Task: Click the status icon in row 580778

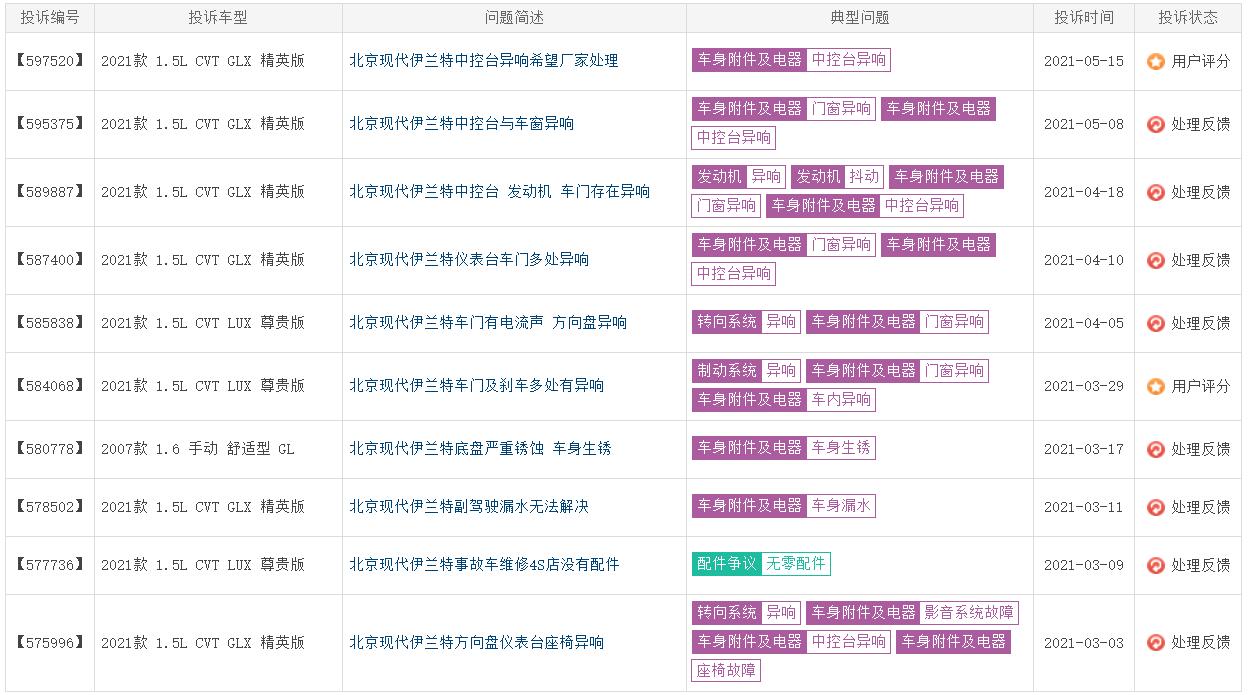Action: (1155, 450)
